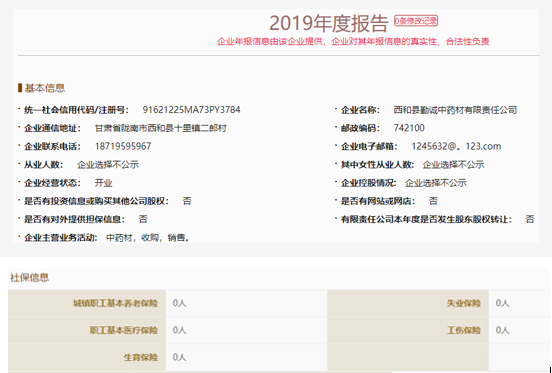Select the 2019年度报告 title
Image resolution: width=552 pixels, height=373 pixels.
[x=328, y=24]
